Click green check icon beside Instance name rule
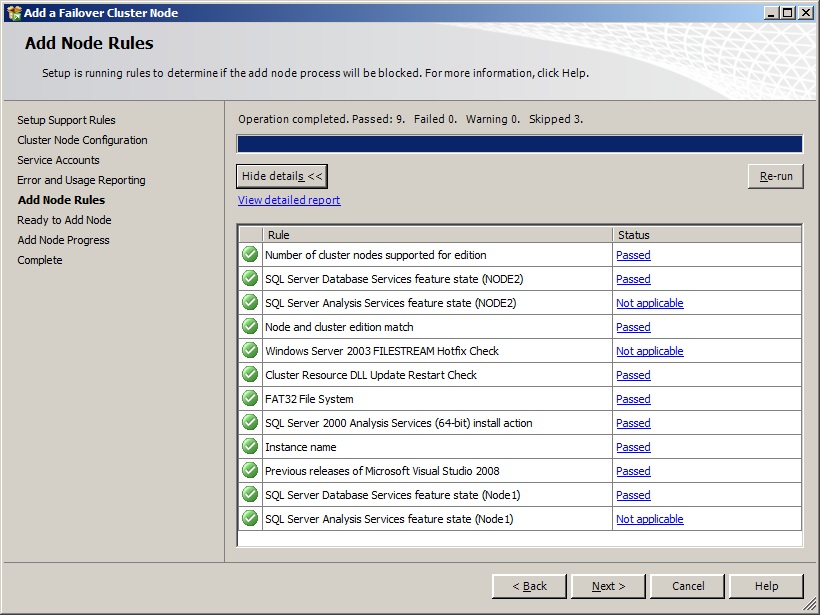Viewport: 820px width, 615px height. click(x=250, y=447)
